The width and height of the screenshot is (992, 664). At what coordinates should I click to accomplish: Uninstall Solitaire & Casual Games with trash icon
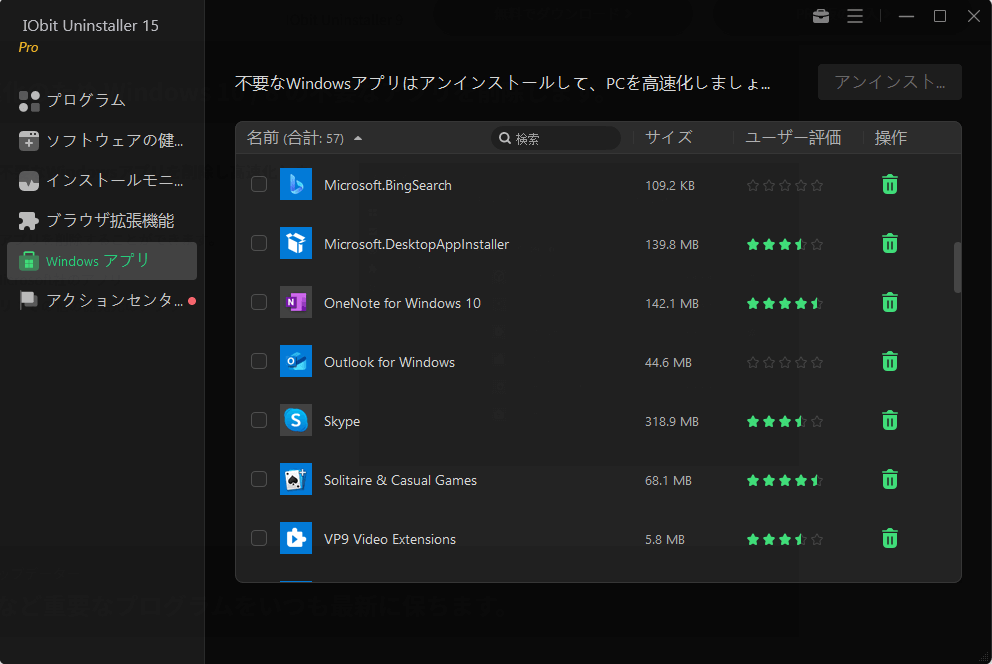click(890, 479)
